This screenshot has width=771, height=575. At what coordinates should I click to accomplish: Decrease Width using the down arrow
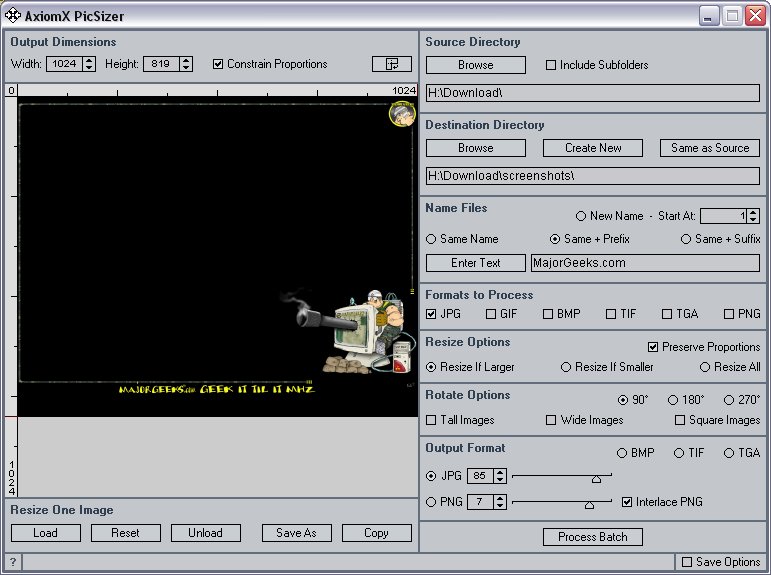89,68
